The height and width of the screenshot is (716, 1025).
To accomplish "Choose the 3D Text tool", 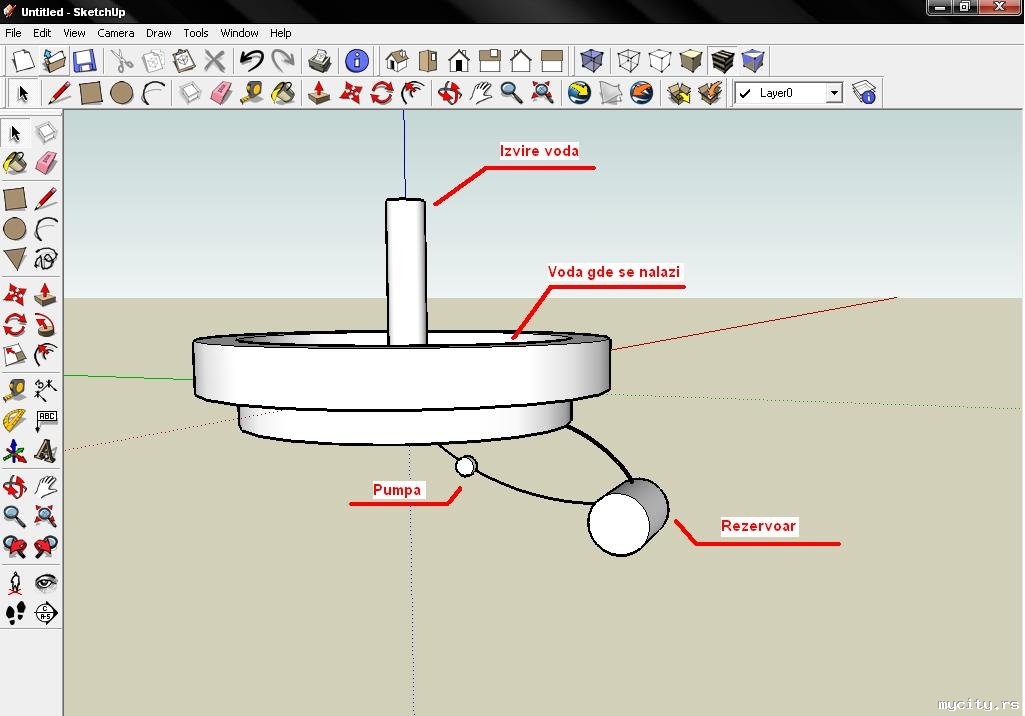I will pyautogui.click(x=45, y=451).
